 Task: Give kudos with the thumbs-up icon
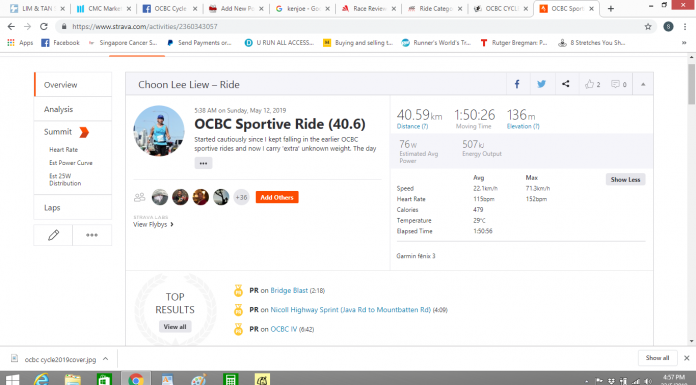(x=593, y=84)
